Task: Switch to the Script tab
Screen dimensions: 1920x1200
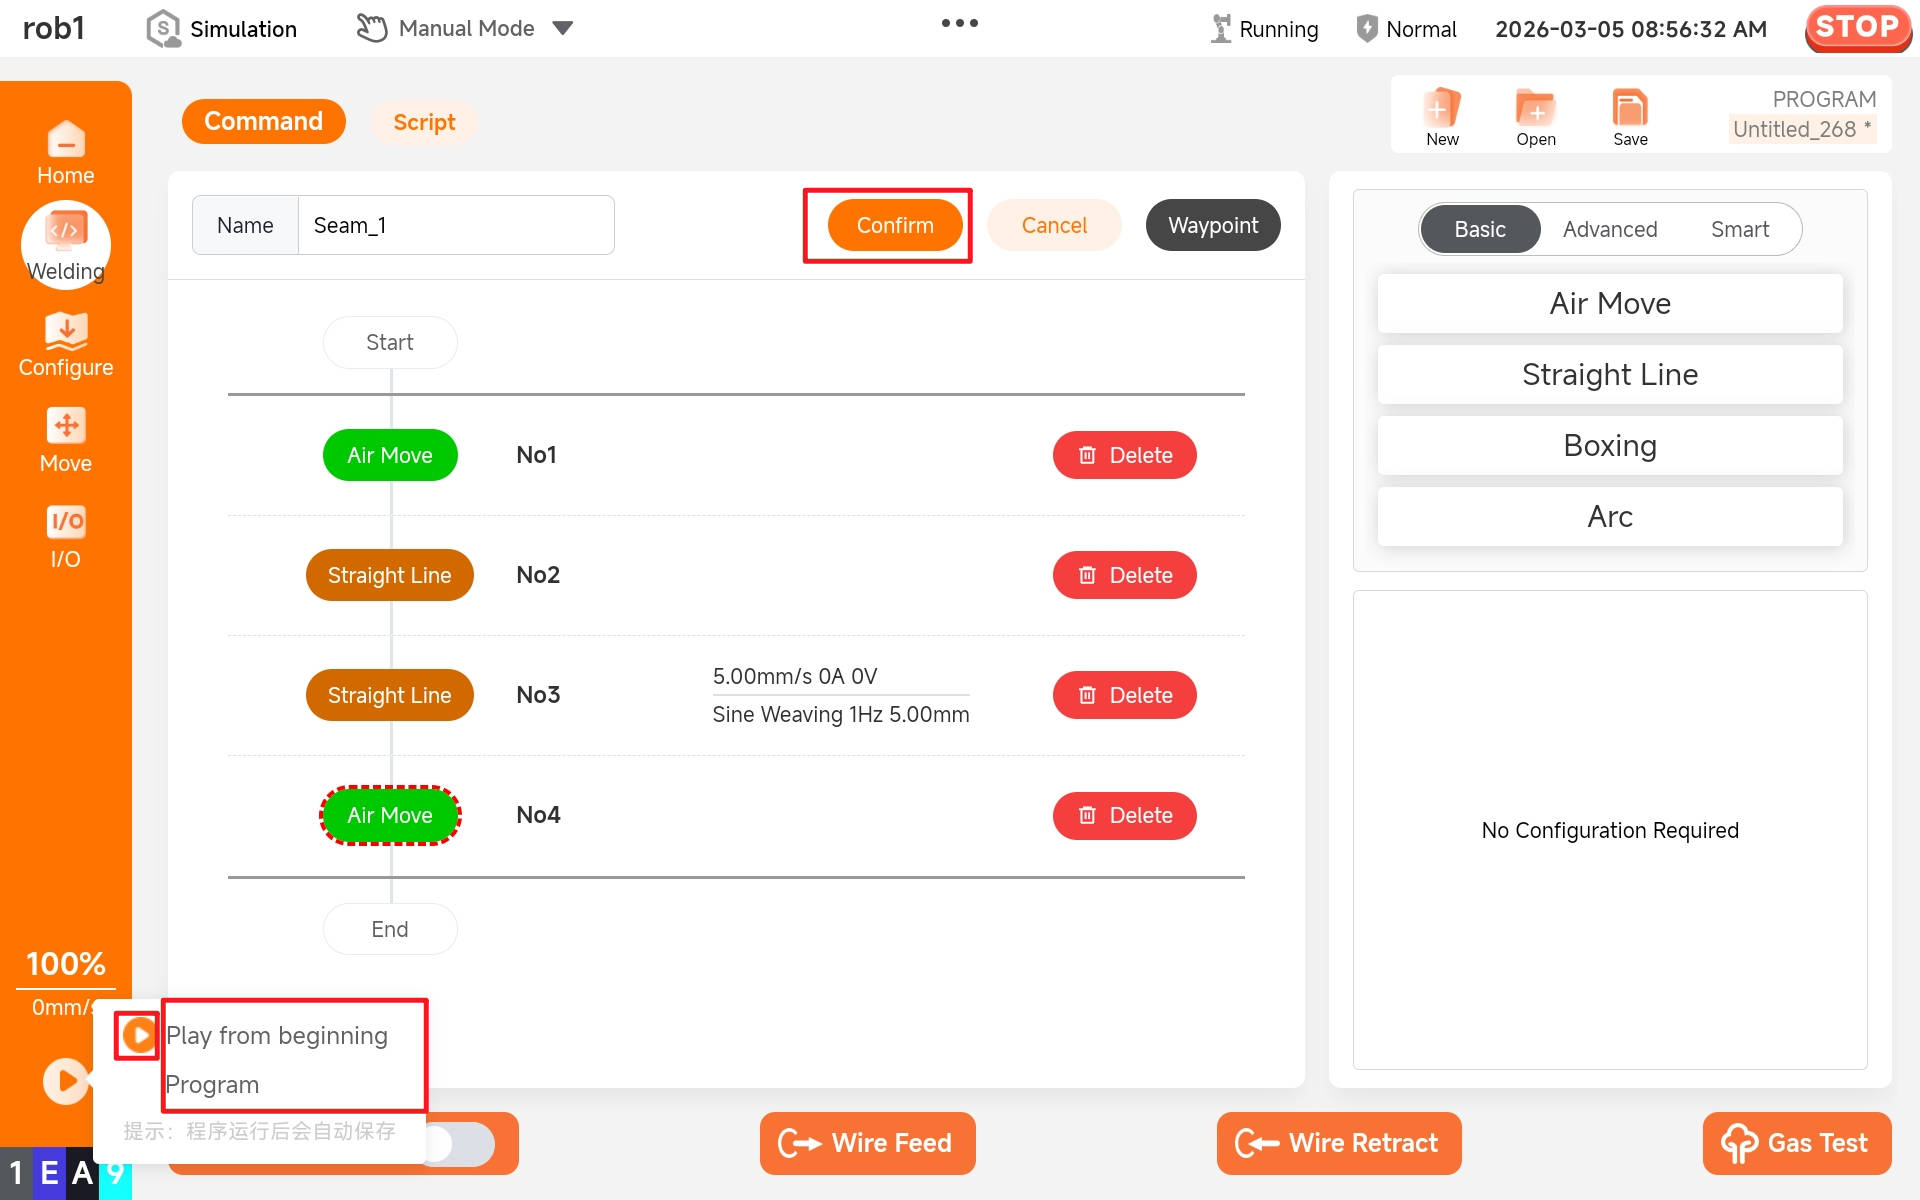Action: click(x=423, y=122)
